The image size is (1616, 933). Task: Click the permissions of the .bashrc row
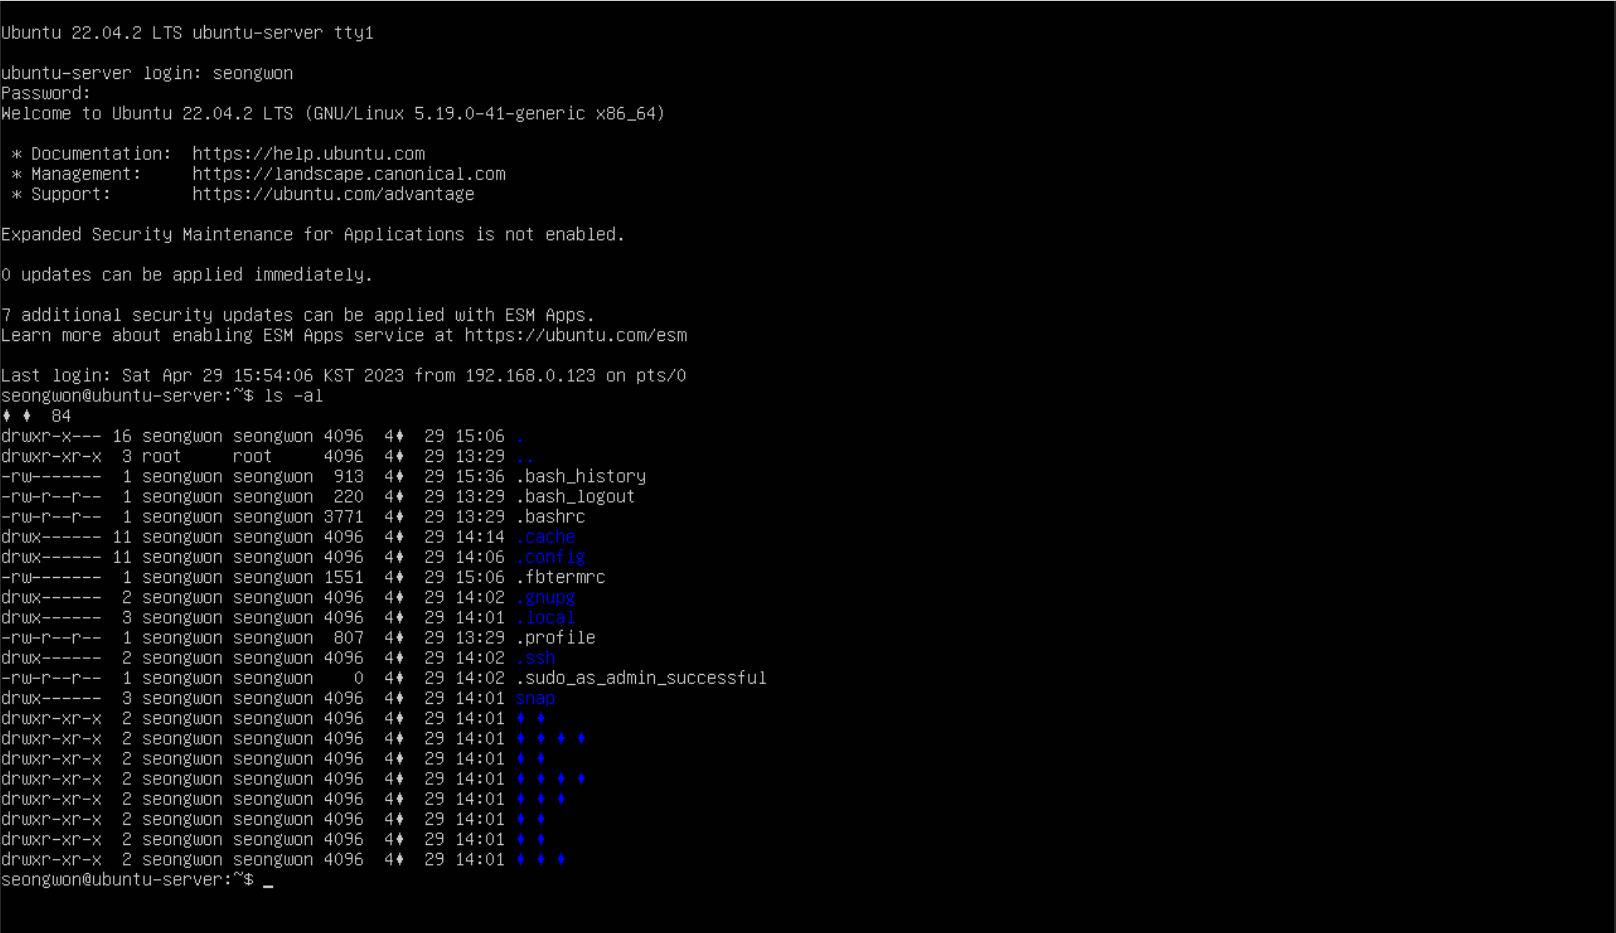pos(51,517)
